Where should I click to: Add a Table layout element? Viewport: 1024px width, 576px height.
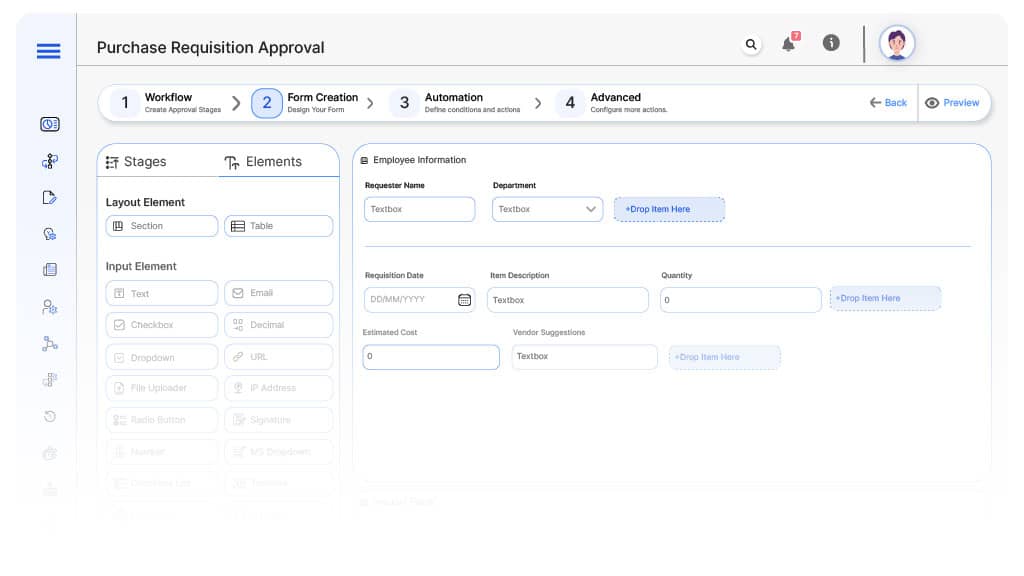pos(278,226)
